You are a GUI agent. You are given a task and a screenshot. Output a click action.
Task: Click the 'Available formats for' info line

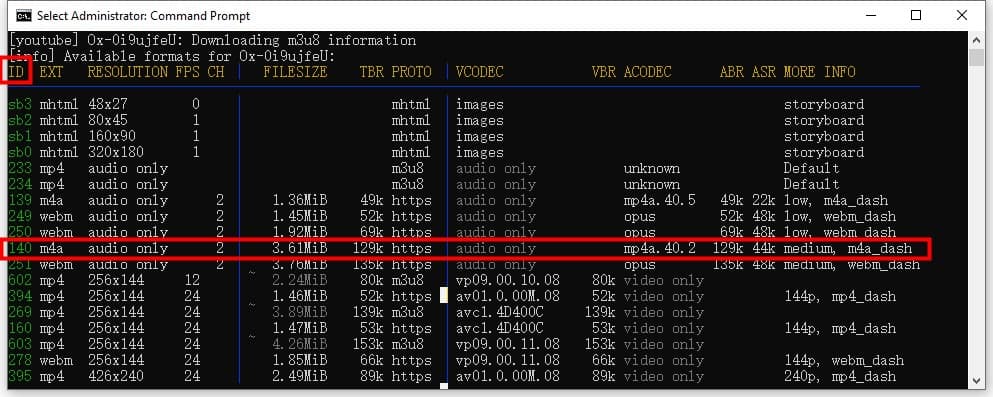pyautogui.click(x=172, y=56)
